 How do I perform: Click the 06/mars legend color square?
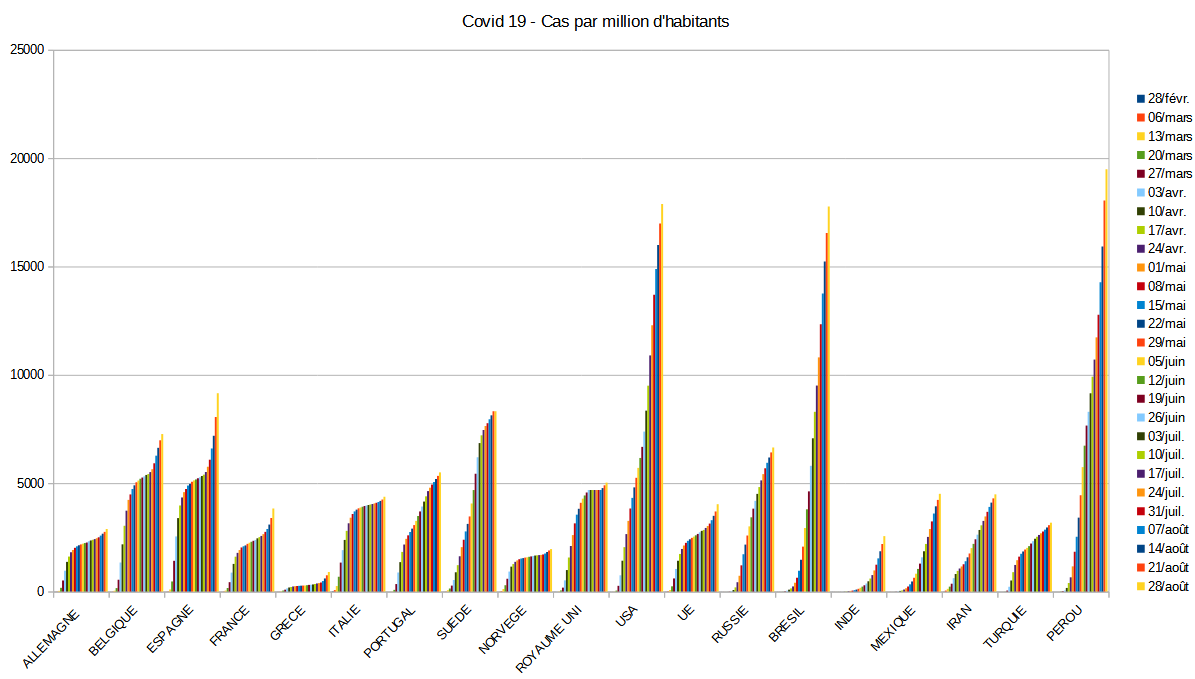(x=1140, y=118)
